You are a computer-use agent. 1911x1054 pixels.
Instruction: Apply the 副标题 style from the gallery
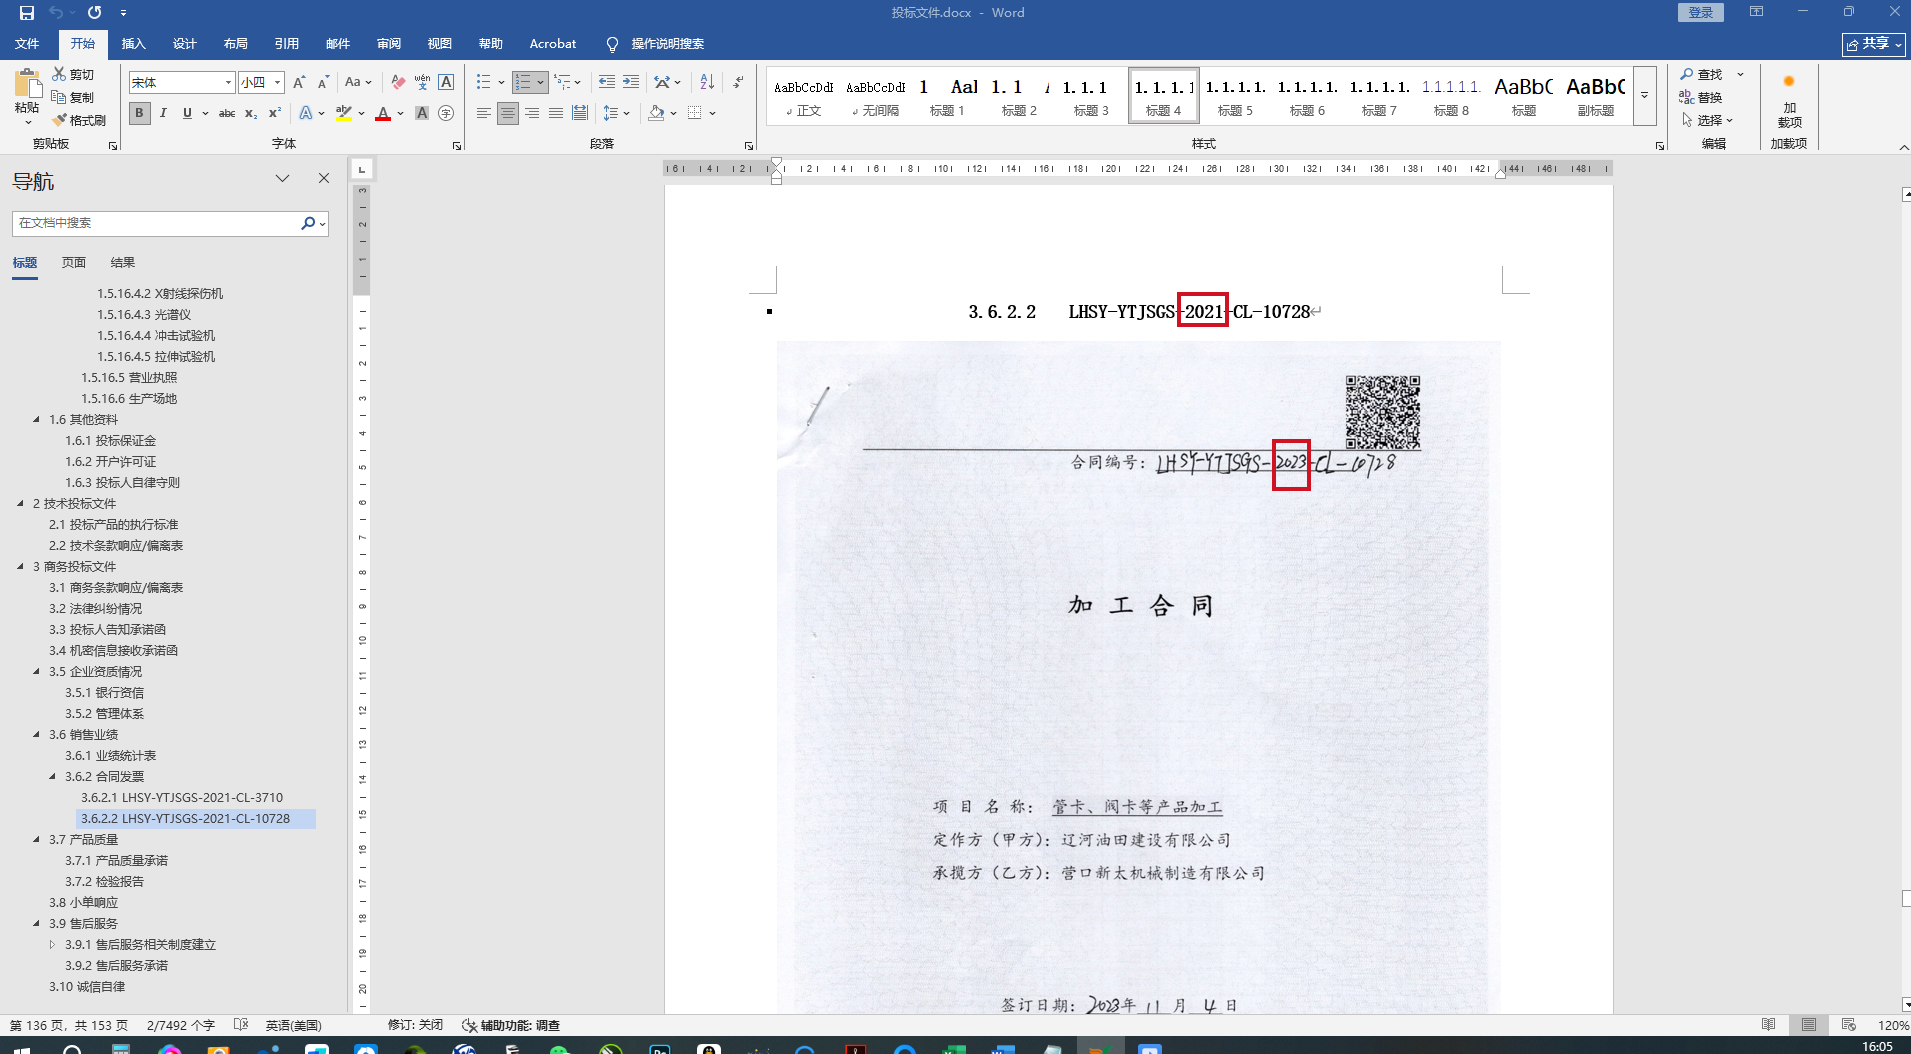[1596, 96]
